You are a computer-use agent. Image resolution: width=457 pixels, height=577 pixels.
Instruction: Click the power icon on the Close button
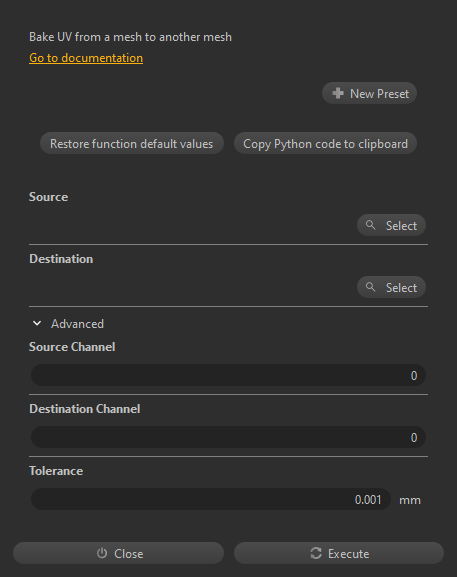click(102, 553)
